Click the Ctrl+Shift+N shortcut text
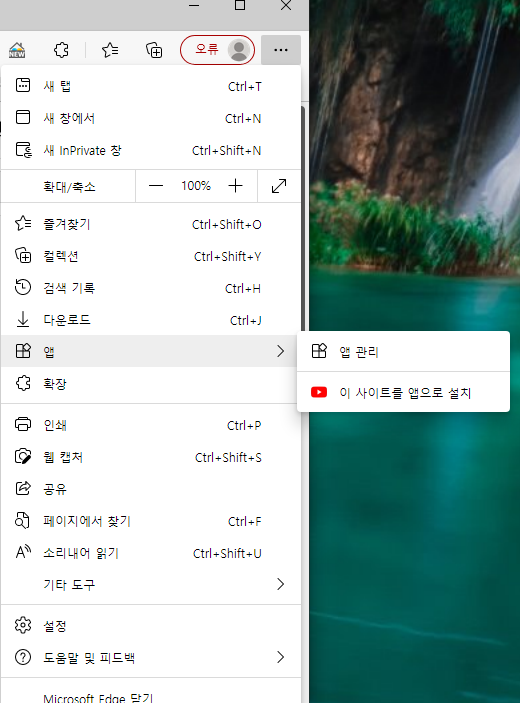The width and height of the screenshot is (520, 703). [226, 150]
